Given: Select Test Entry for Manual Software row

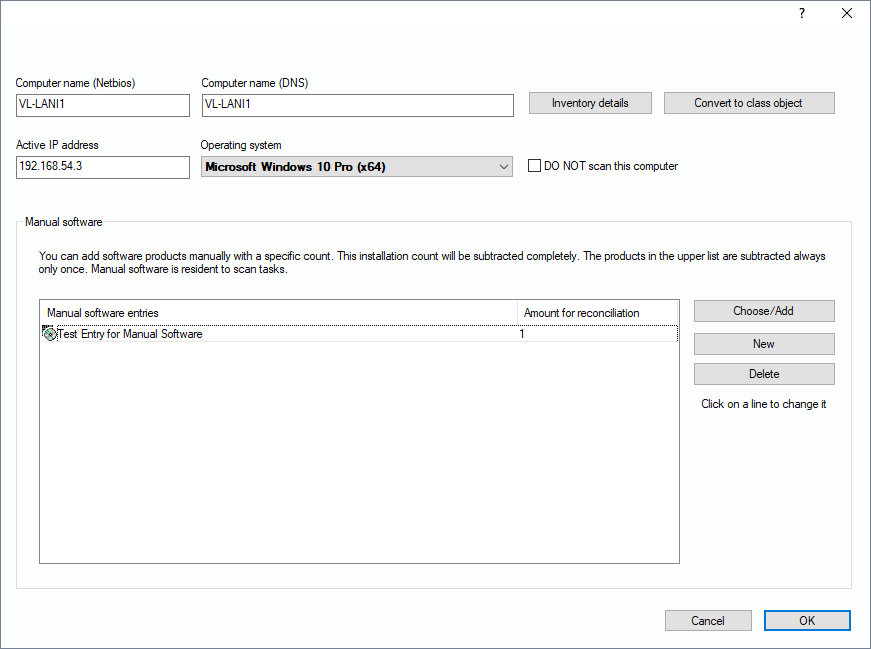Looking at the screenshot, I should [130, 334].
